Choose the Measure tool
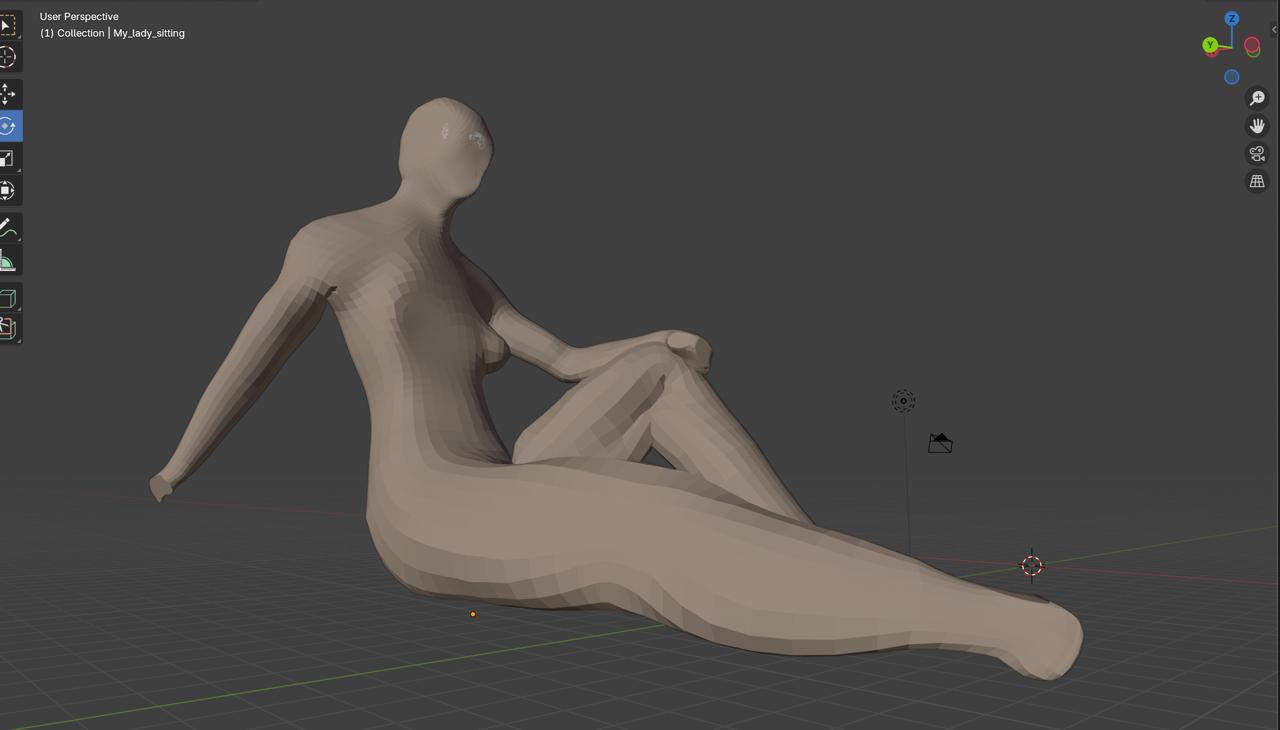 coord(8,262)
